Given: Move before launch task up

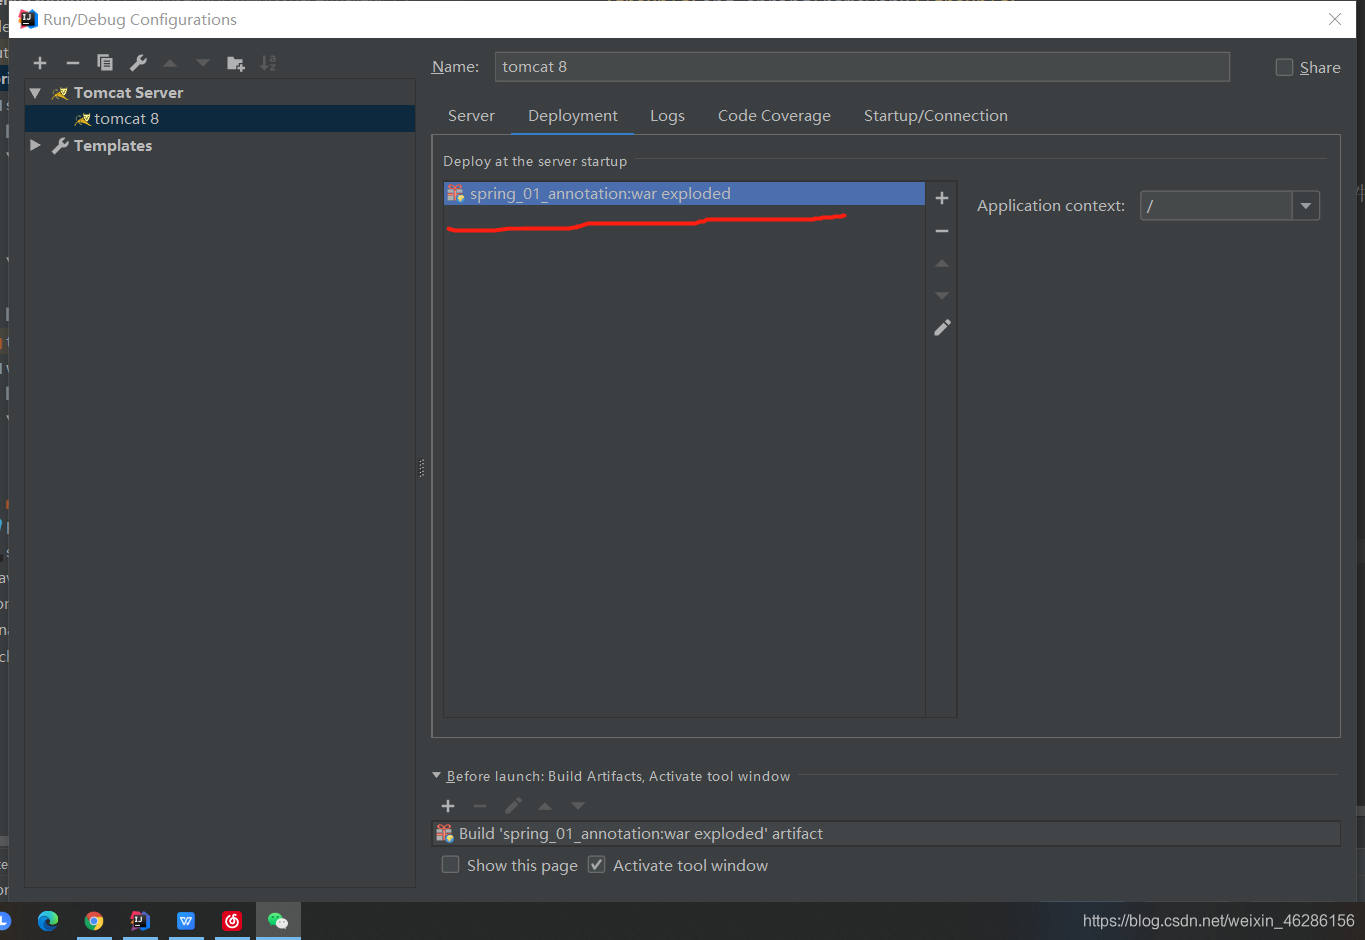Looking at the screenshot, I should (x=545, y=806).
